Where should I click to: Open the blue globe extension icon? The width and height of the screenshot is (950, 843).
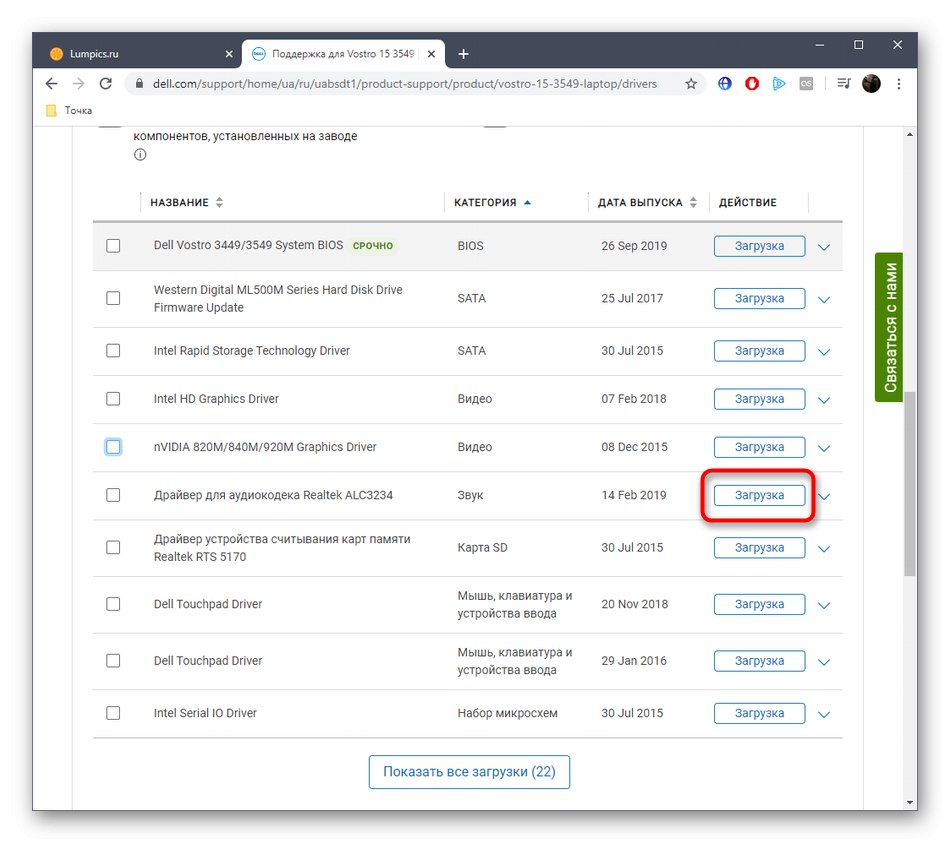[725, 84]
